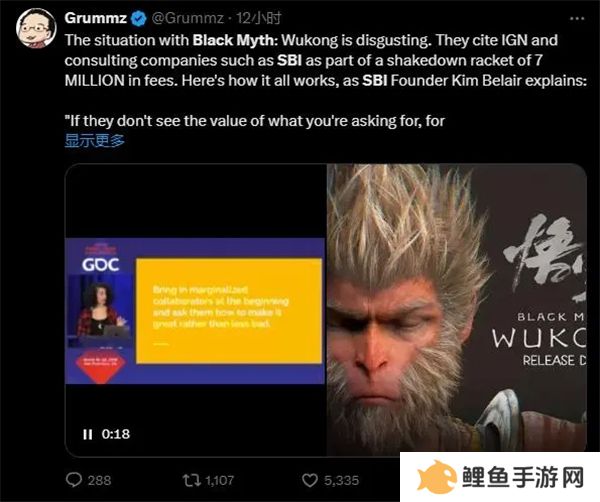
Task: Click the 5,335 likes count
Action: pos(342,480)
